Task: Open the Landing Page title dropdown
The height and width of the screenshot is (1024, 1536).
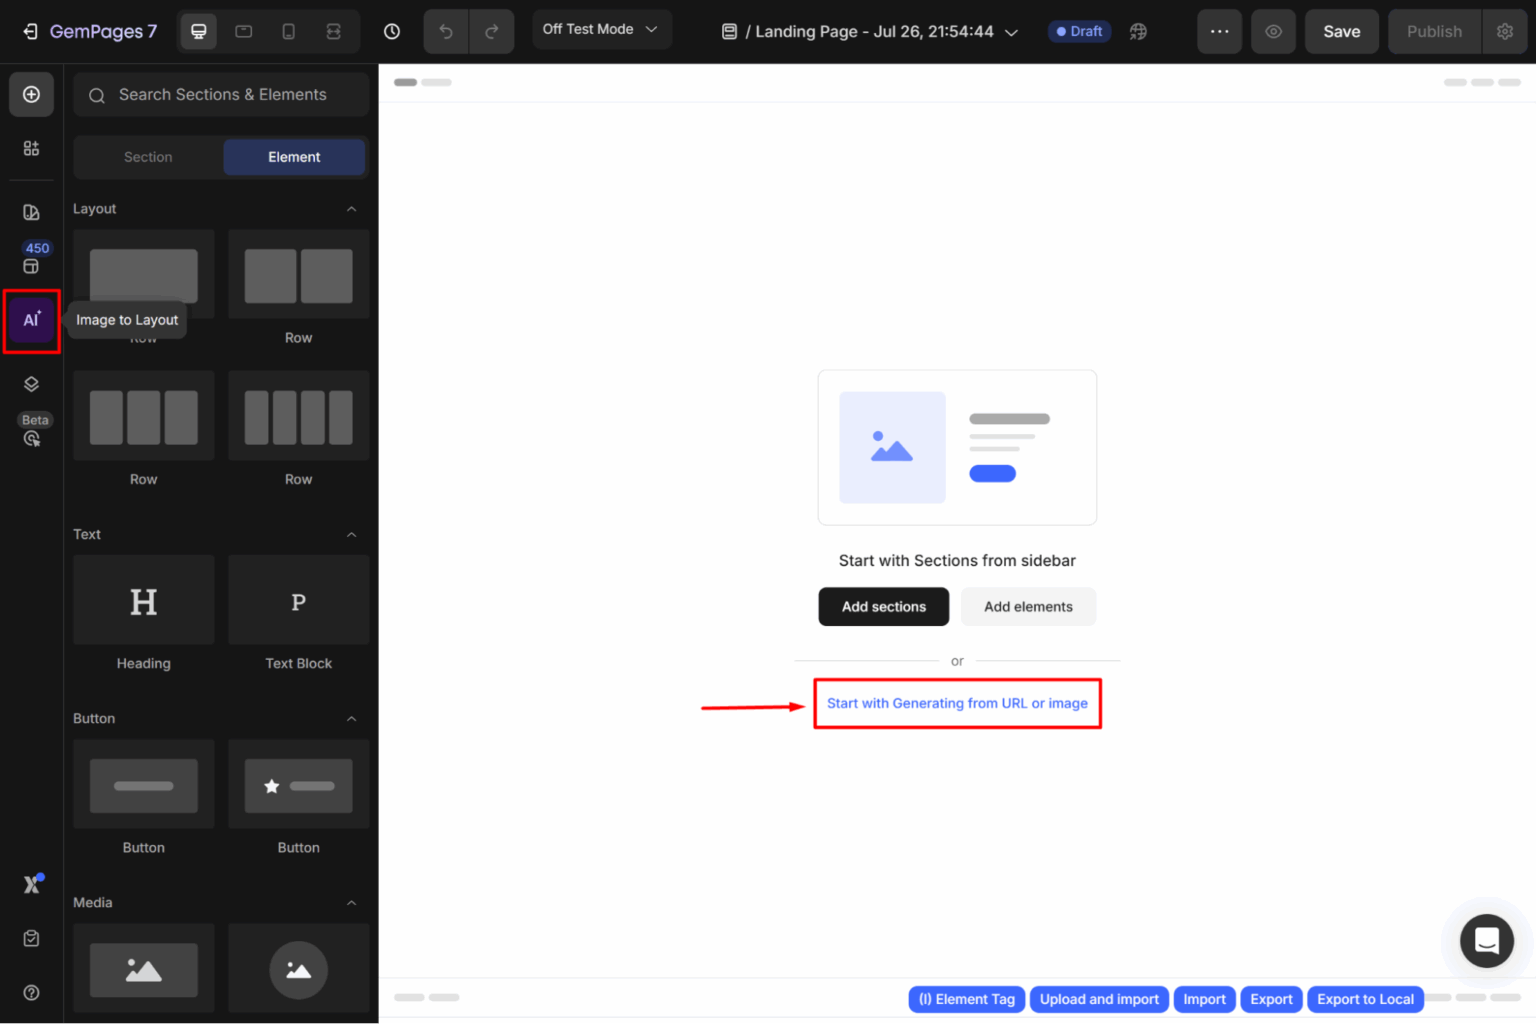Action: pos(1011,31)
